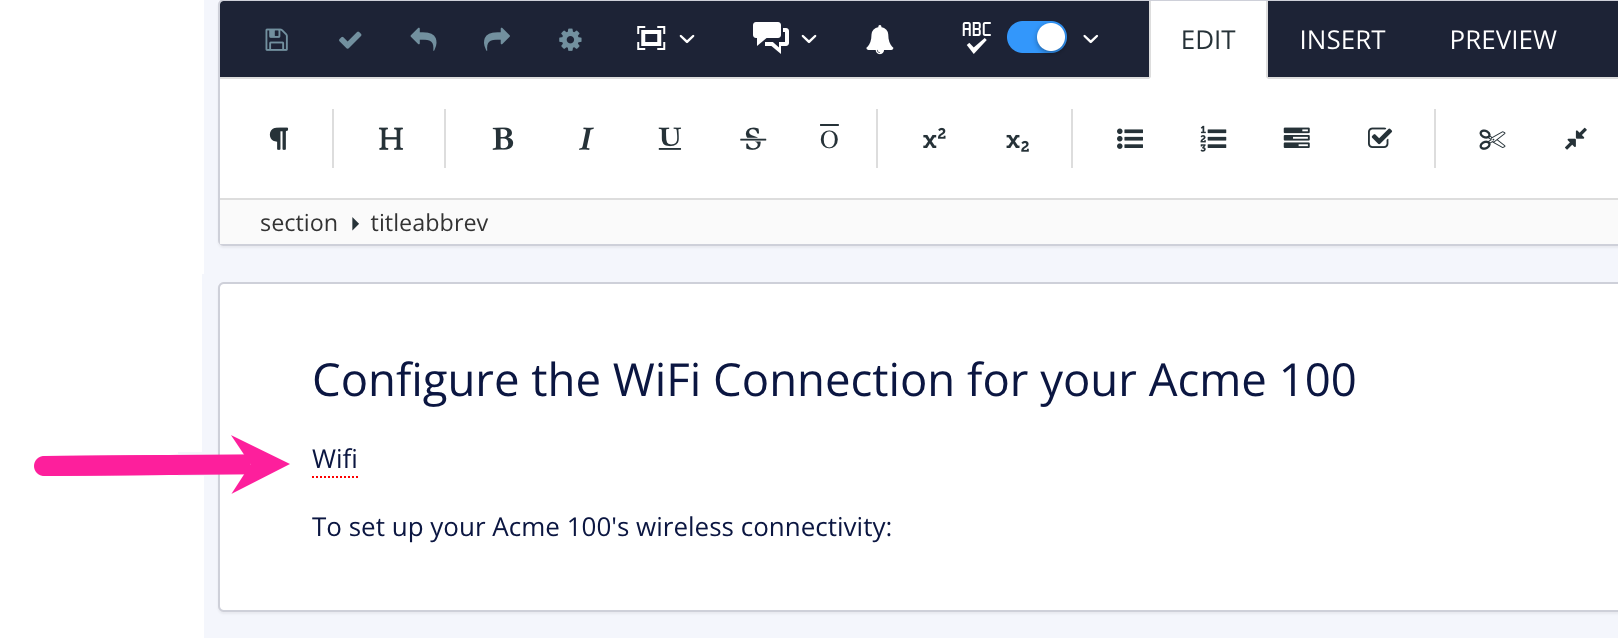Open the comments dropdown
1618x638 pixels.
pos(808,39)
